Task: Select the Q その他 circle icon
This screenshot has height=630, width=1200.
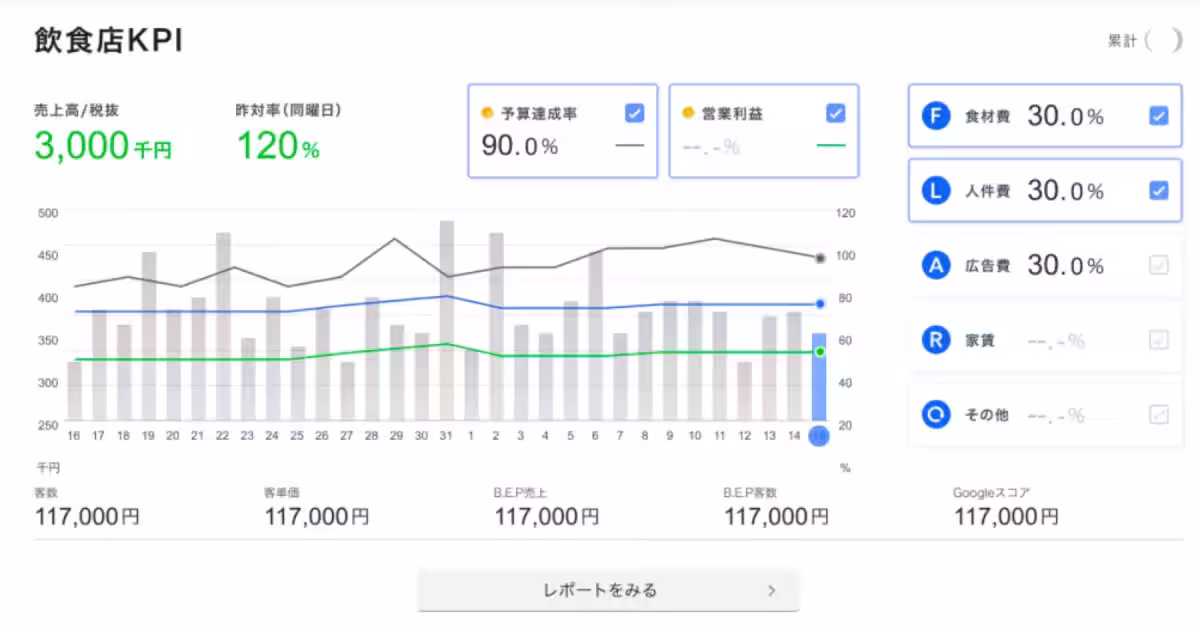Action: tap(935, 414)
